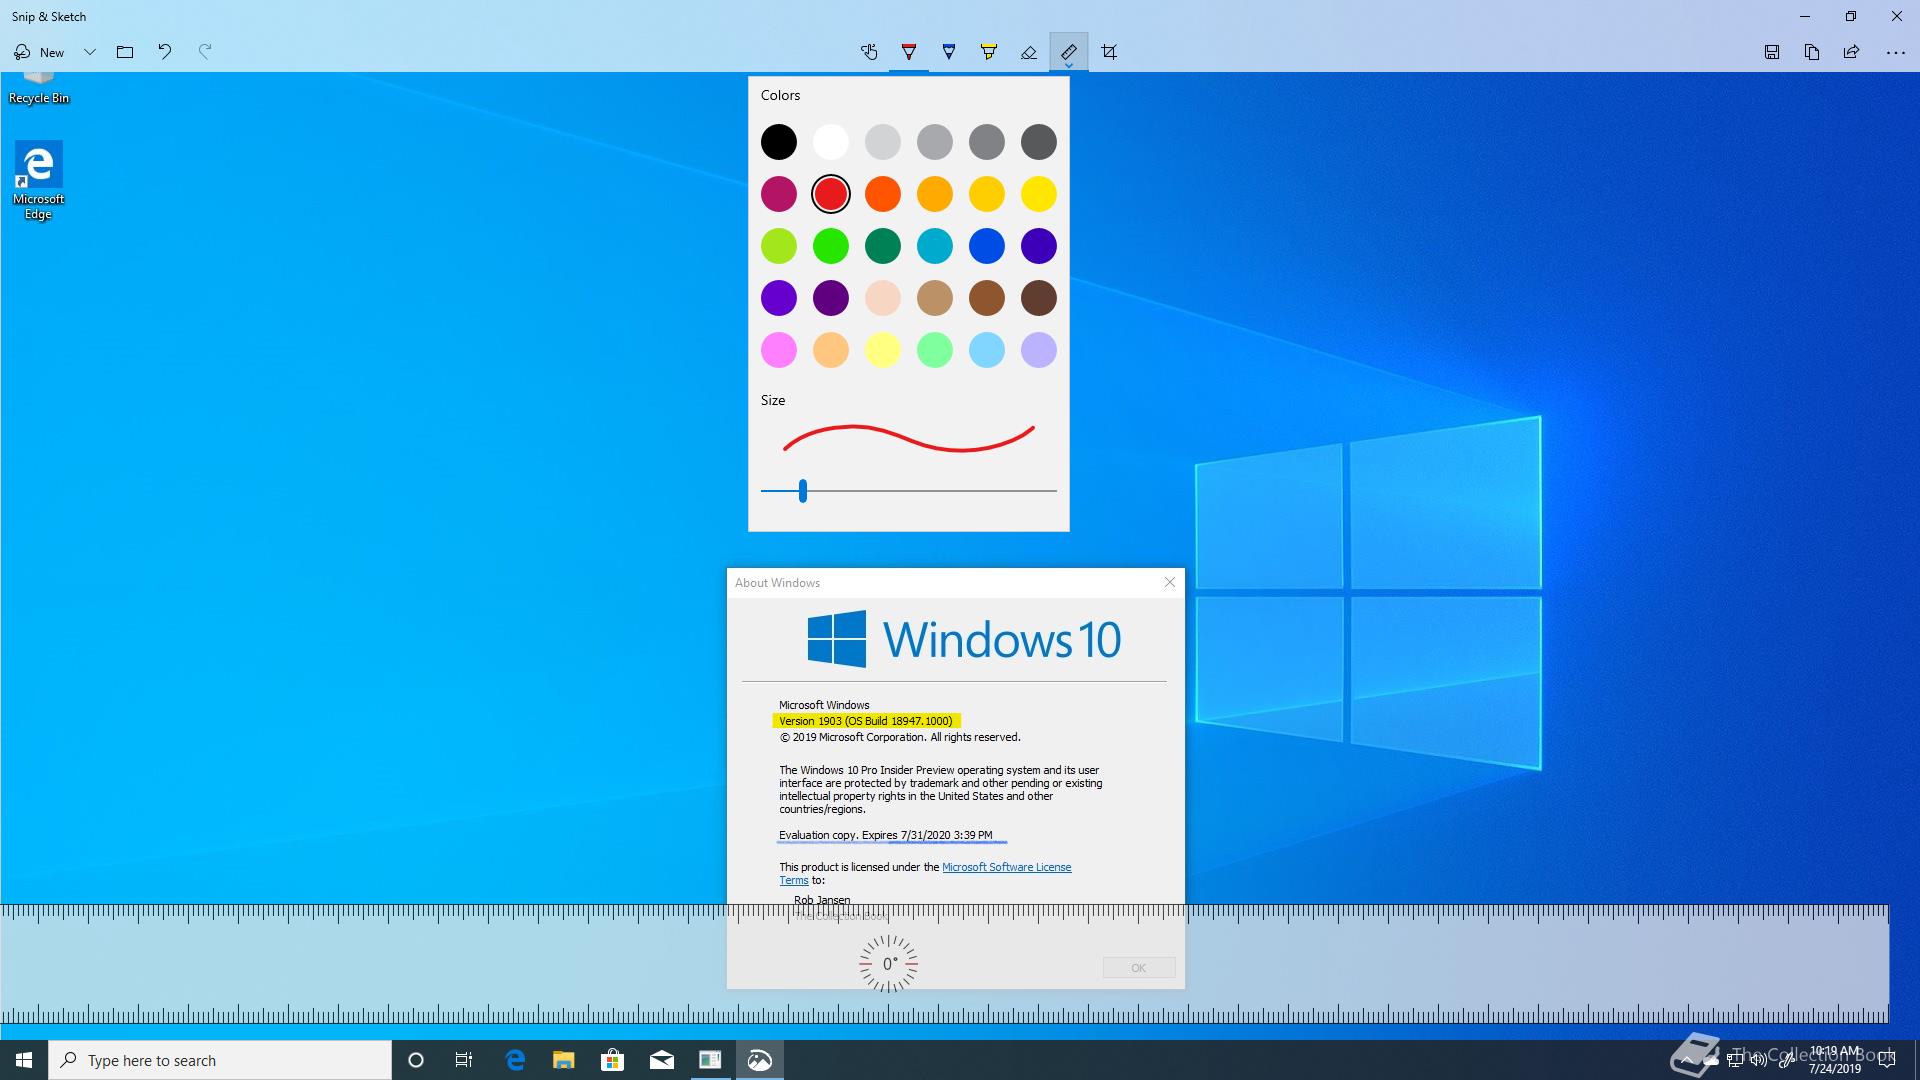The image size is (1920, 1080).
Task: Expand the Ruler tool chevron
Action: pyautogui.click(x=1069, y=66)
